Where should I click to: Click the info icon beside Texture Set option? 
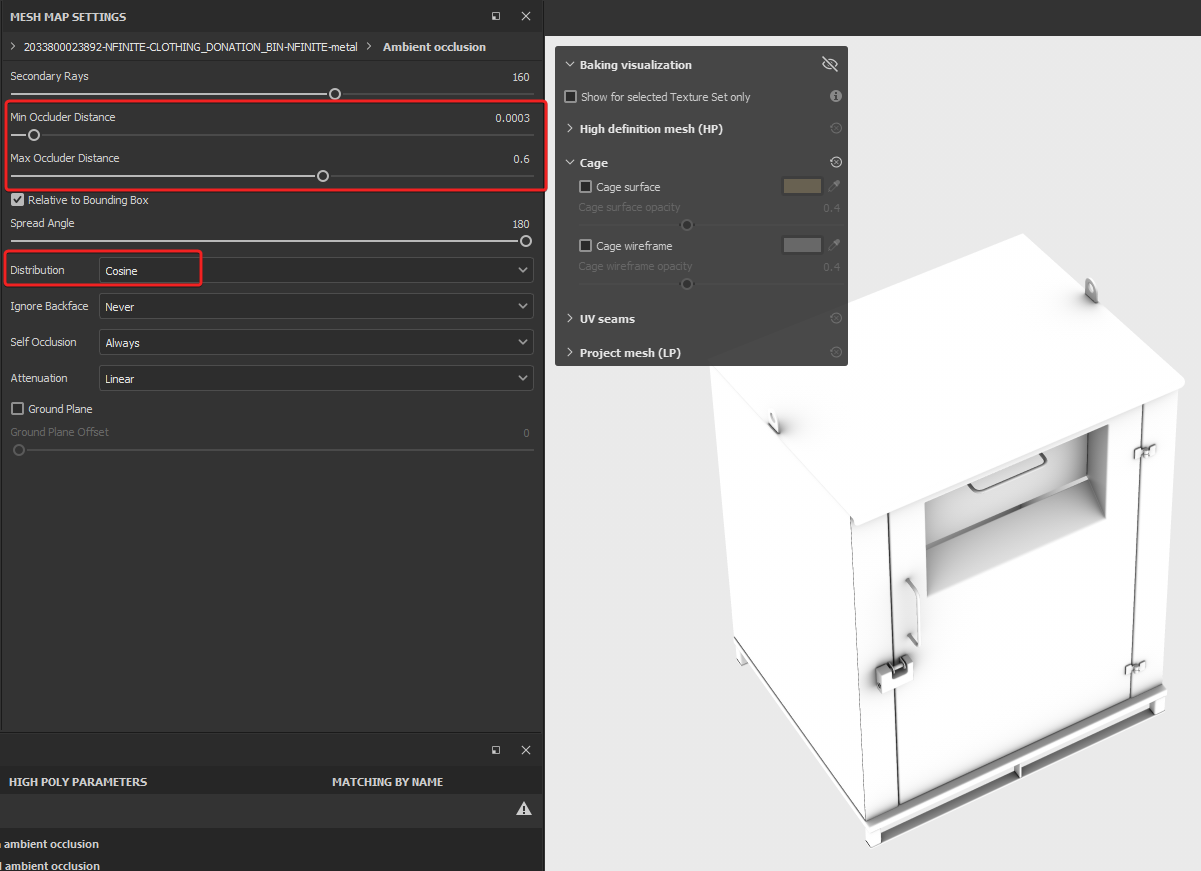click(836, 96)
